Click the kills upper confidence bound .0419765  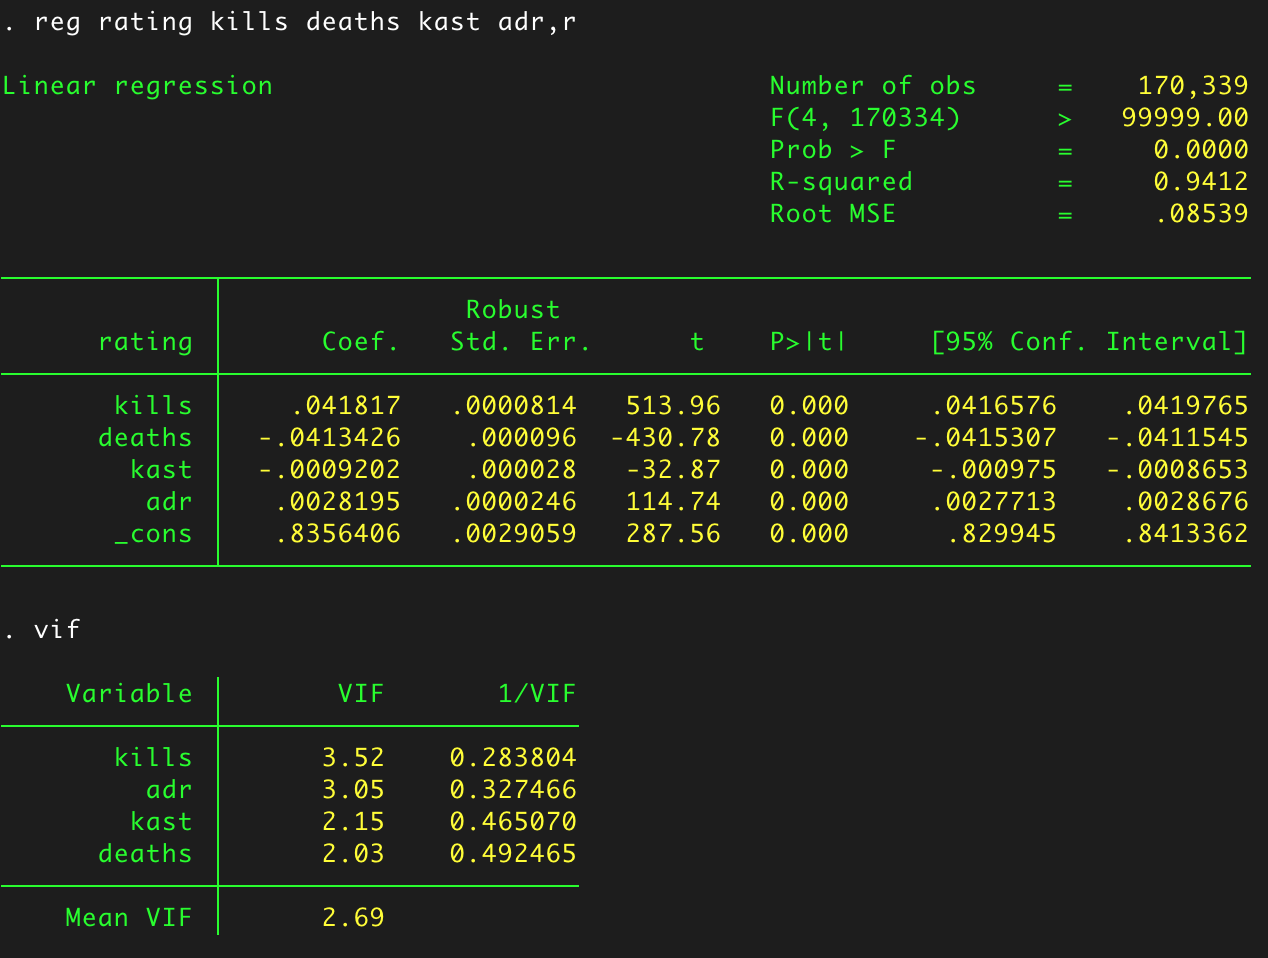pos(1185,405)
